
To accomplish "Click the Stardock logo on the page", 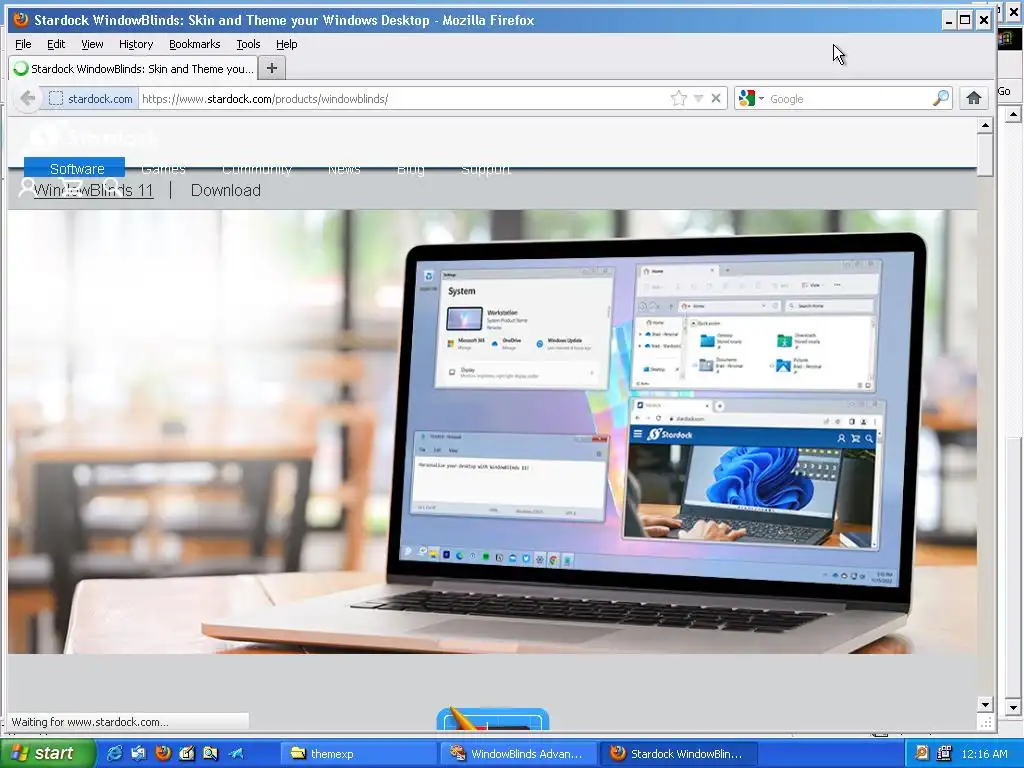I will point(91,137).
